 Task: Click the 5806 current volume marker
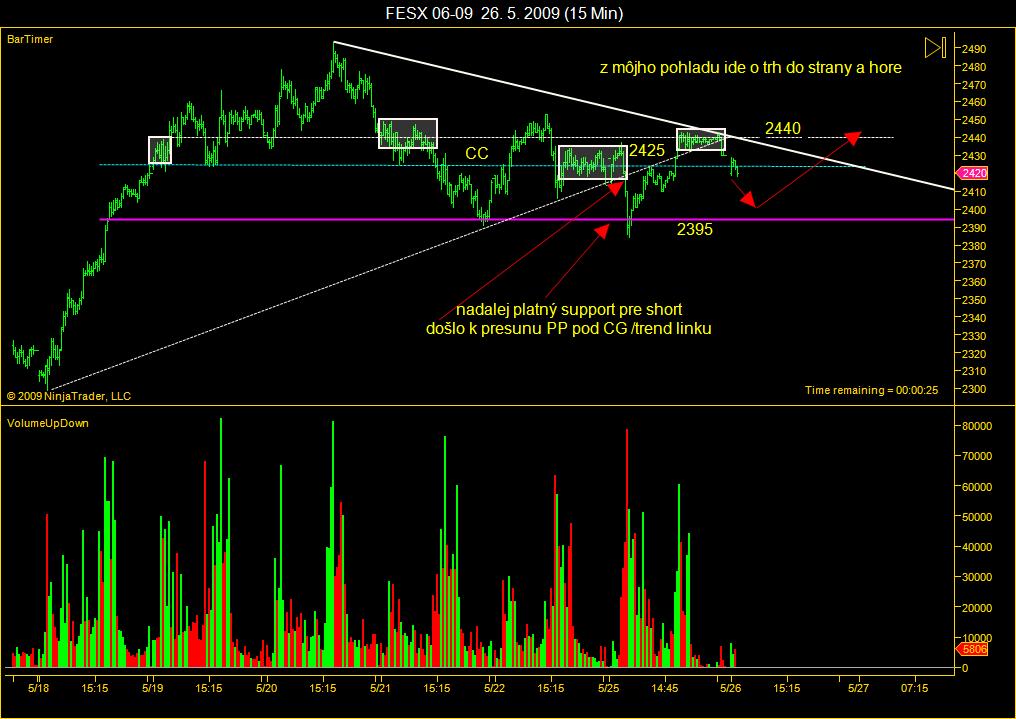click(x=972, y=648)
